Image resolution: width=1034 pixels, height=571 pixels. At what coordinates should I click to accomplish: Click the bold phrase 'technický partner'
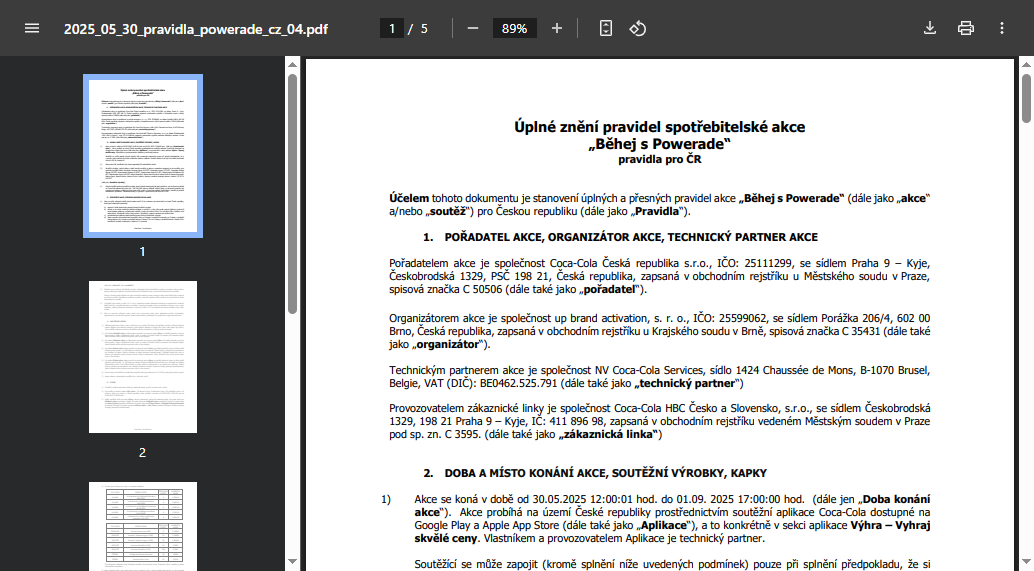687,383
